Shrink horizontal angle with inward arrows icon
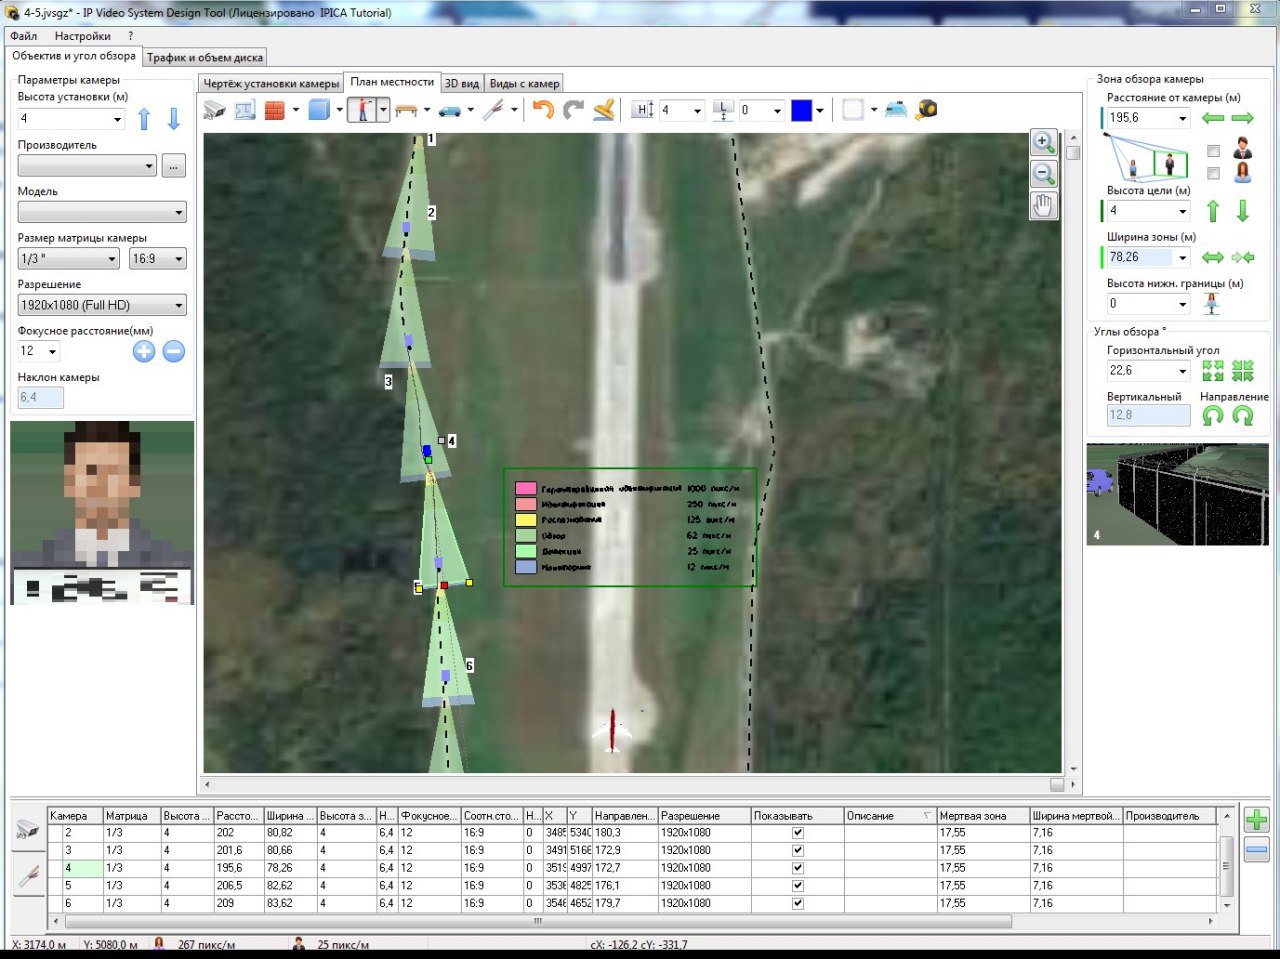 click(1243, 371)
